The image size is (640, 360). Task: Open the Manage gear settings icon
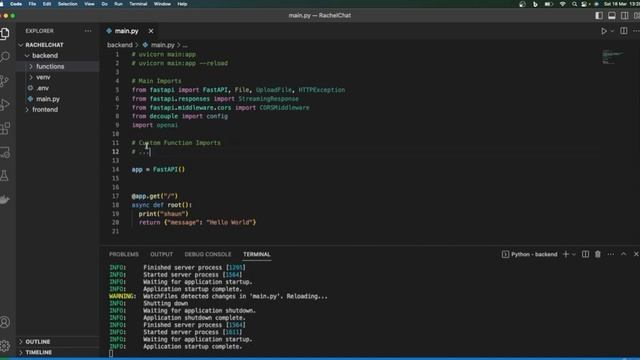(x=5, y=346)
